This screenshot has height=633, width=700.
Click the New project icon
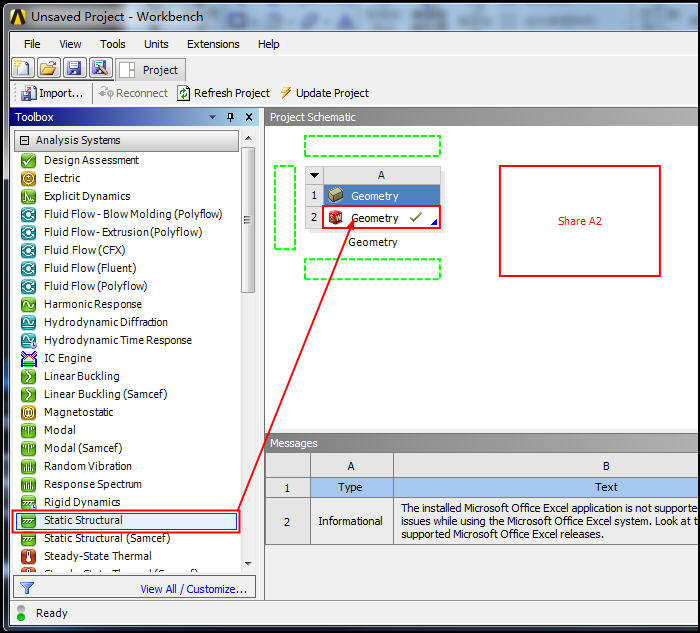[22, 68]
